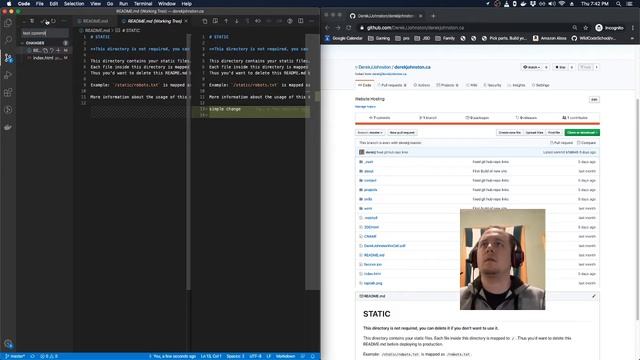
Task: Click the github.com address bar
Action: 465,28
